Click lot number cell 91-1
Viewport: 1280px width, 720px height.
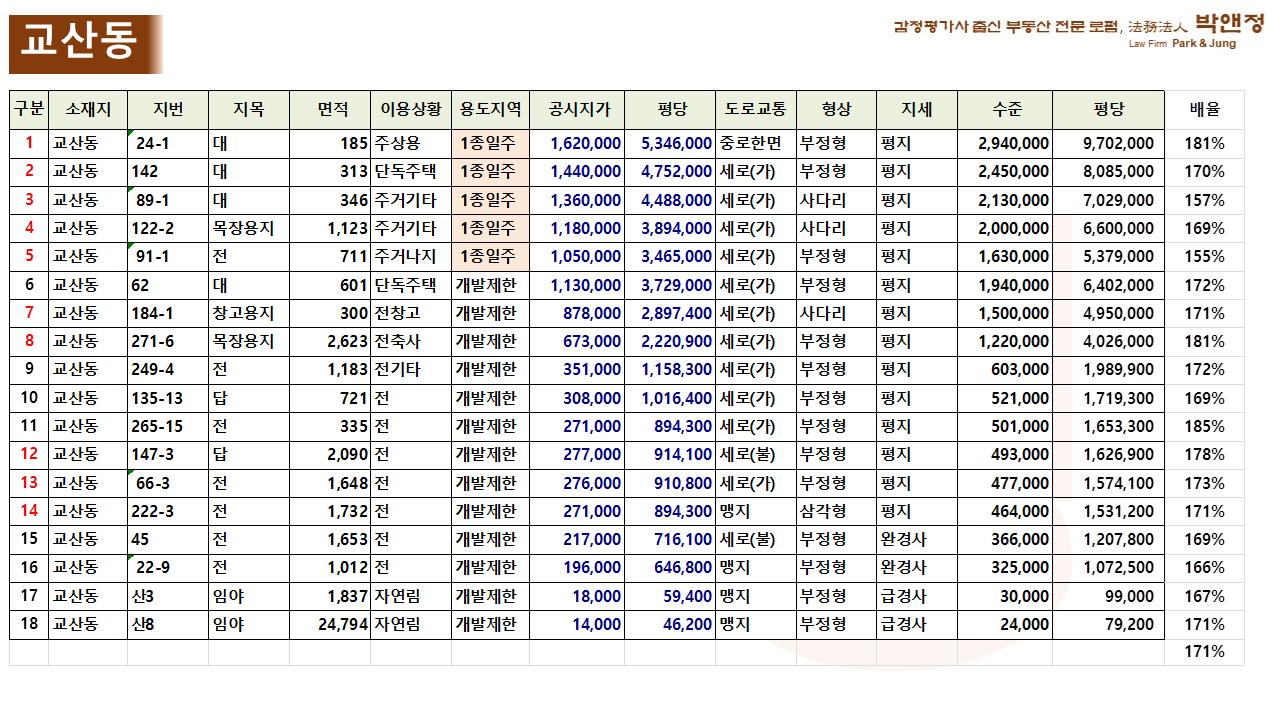168,257
